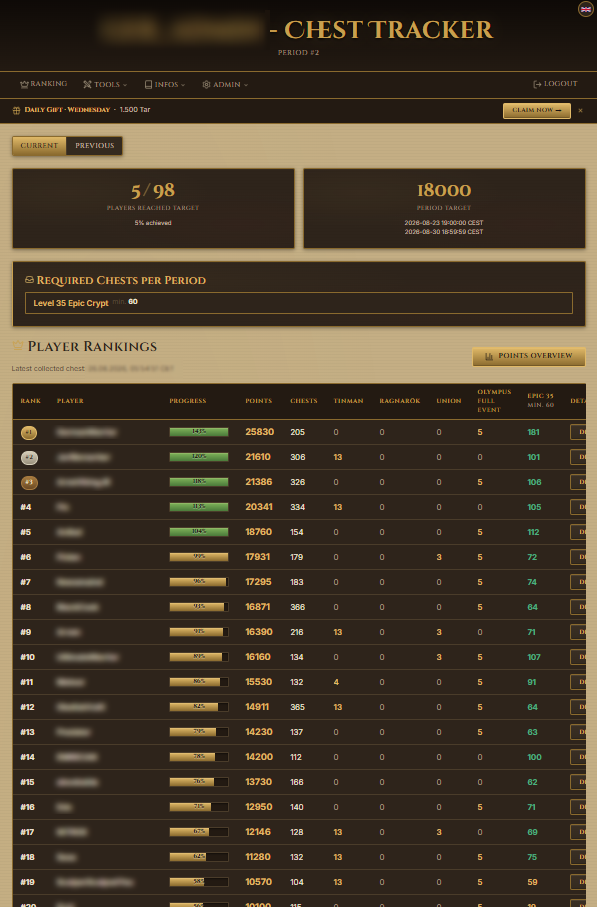Click the Tools crossed-swords icon

(x=87, y=84)
